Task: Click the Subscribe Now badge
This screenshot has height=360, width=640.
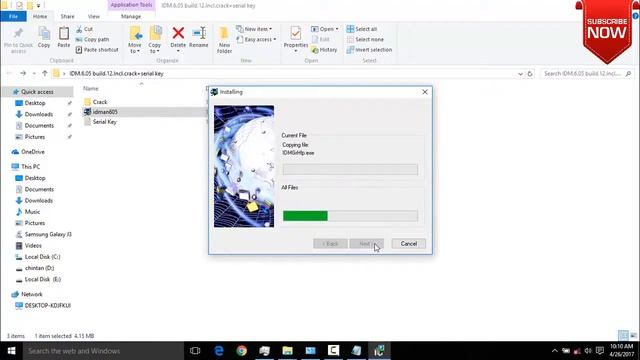Action: pos(607,33)
